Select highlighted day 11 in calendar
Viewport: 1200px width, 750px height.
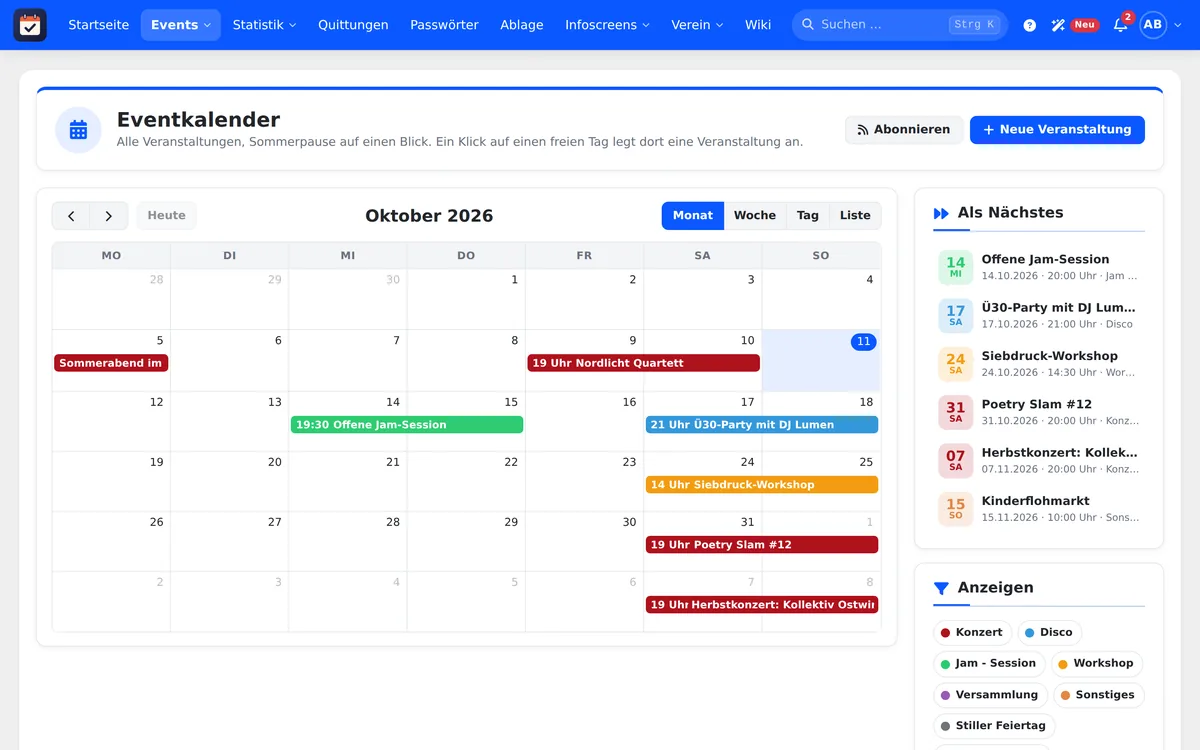(x=821, y=360)
